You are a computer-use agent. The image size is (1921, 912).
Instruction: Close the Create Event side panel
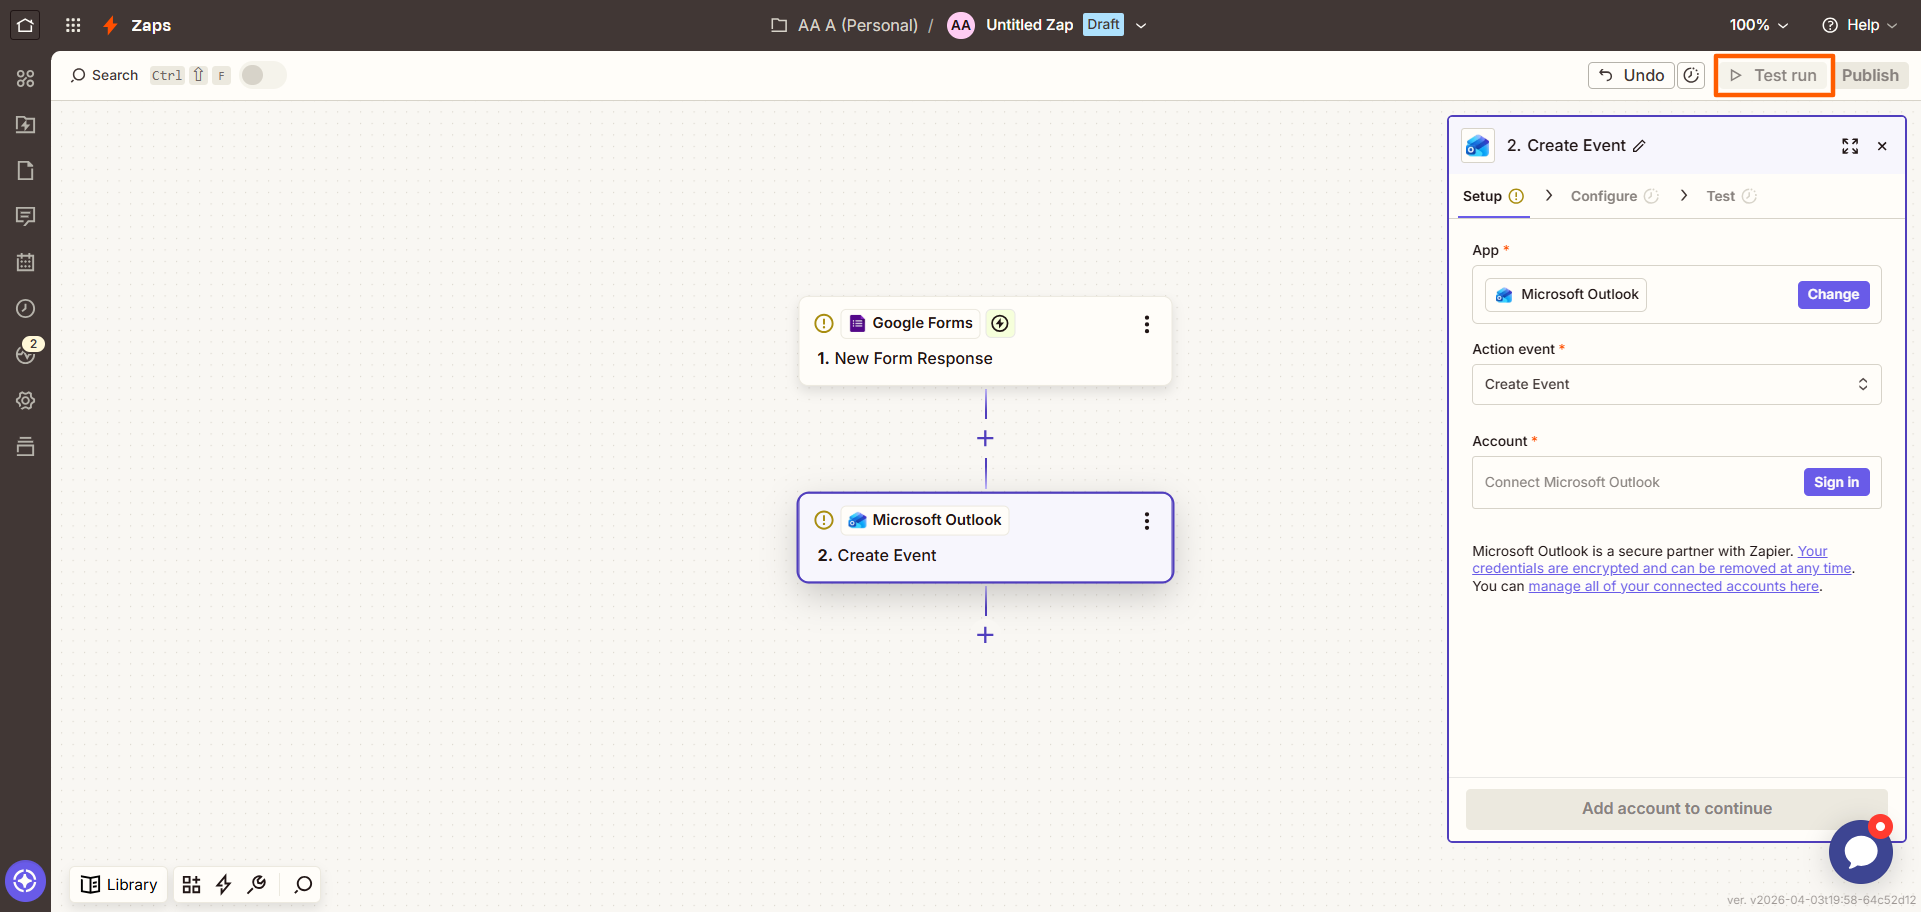pyautogui.click(x=1882, y=146)
